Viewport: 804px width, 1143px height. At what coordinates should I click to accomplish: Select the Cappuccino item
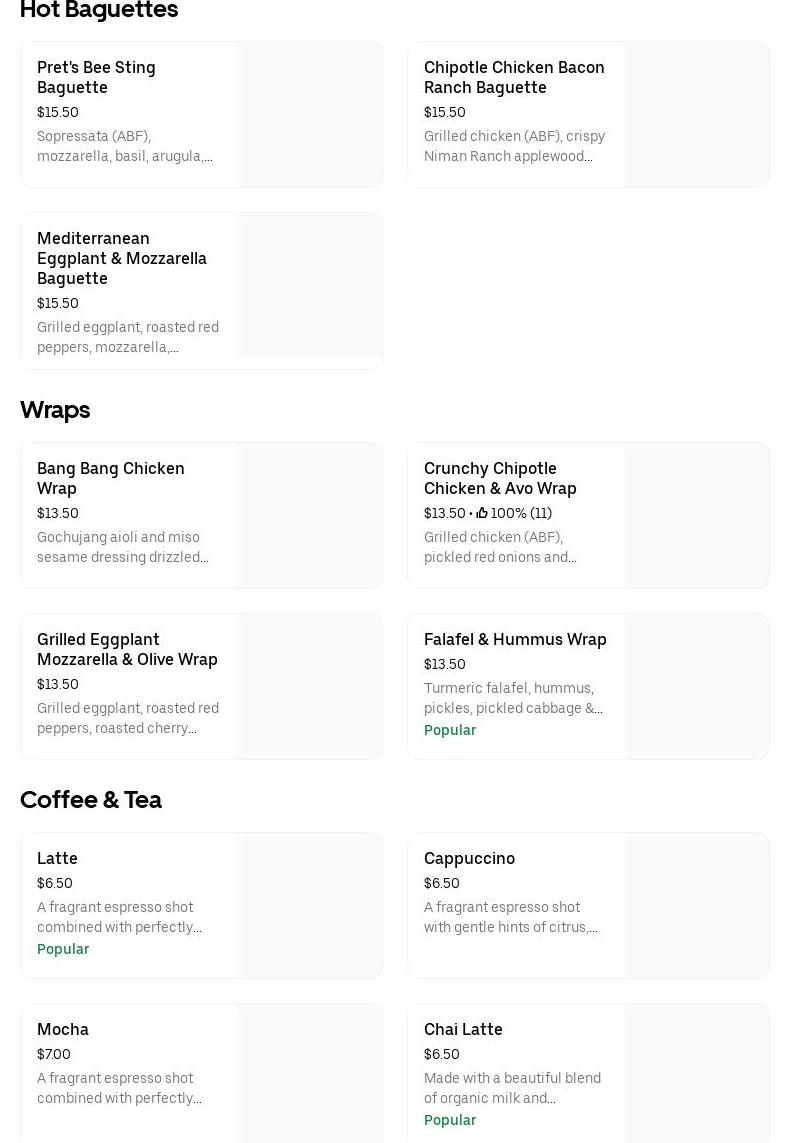pyautogui.click(x=469, y=858)
